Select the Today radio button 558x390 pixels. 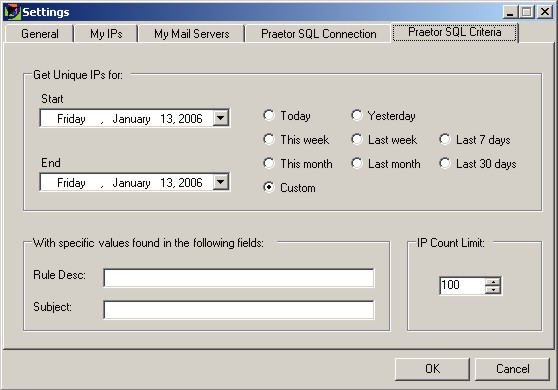point(287,116)
